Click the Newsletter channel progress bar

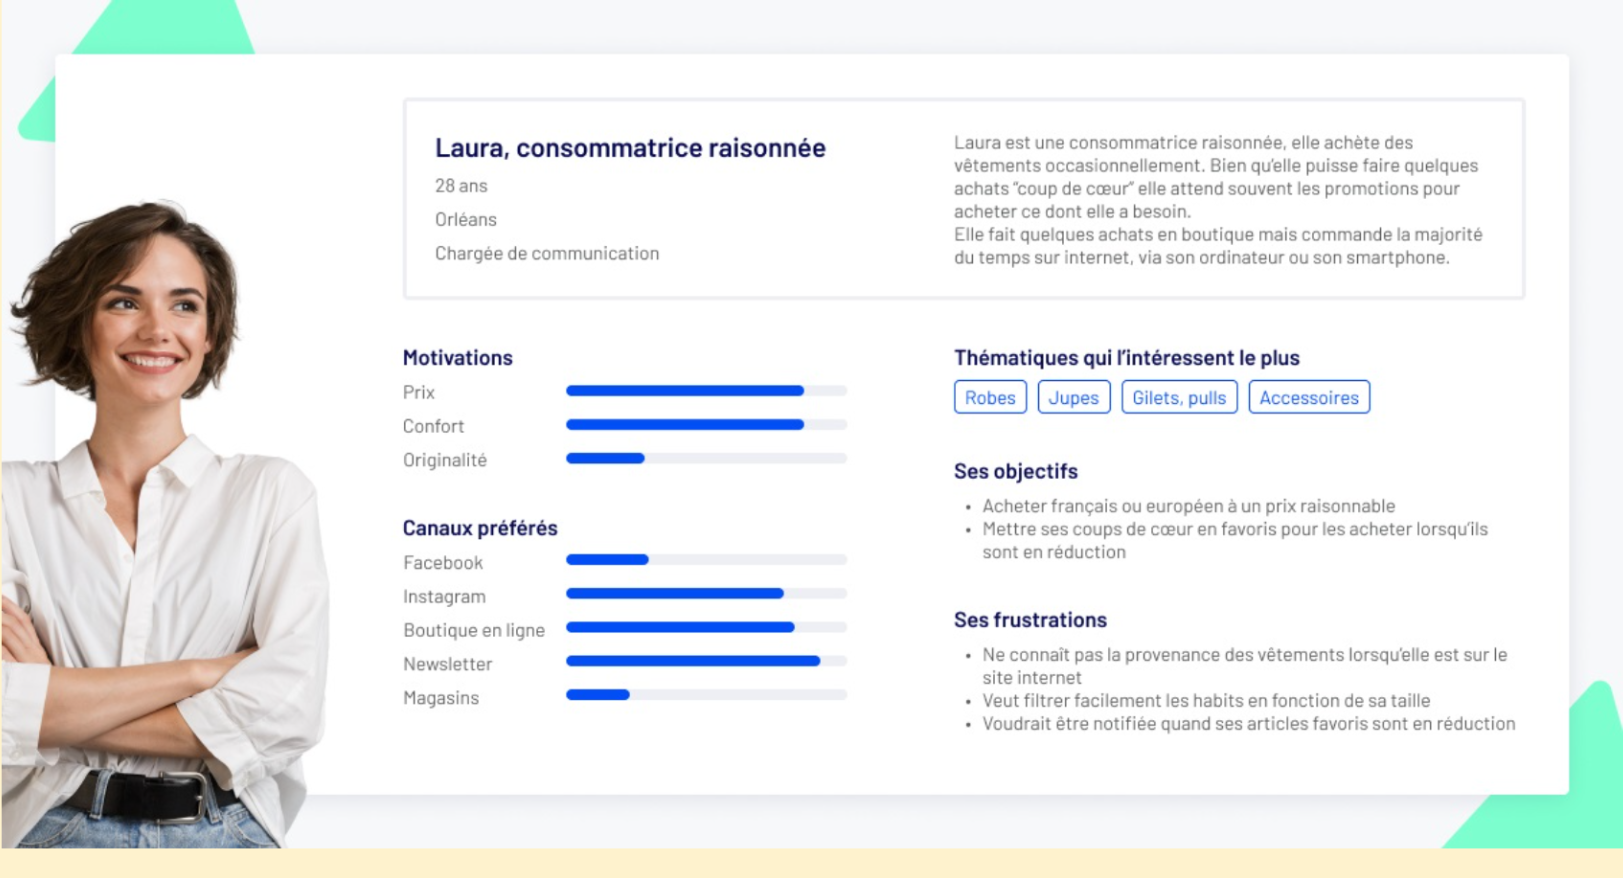pos(706,661)
